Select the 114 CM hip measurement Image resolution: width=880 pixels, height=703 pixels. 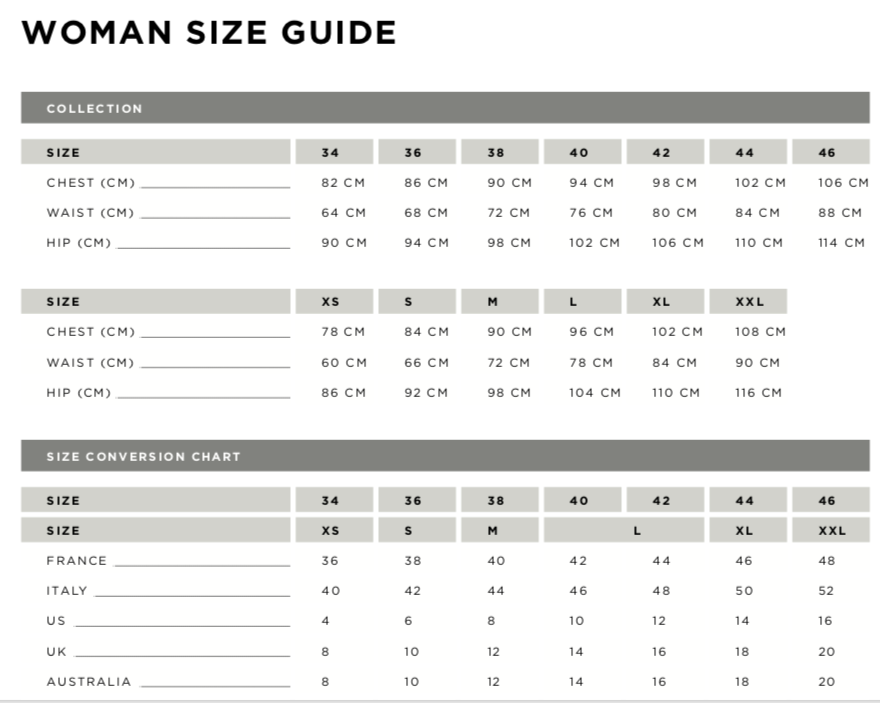(x=841, y=243)
